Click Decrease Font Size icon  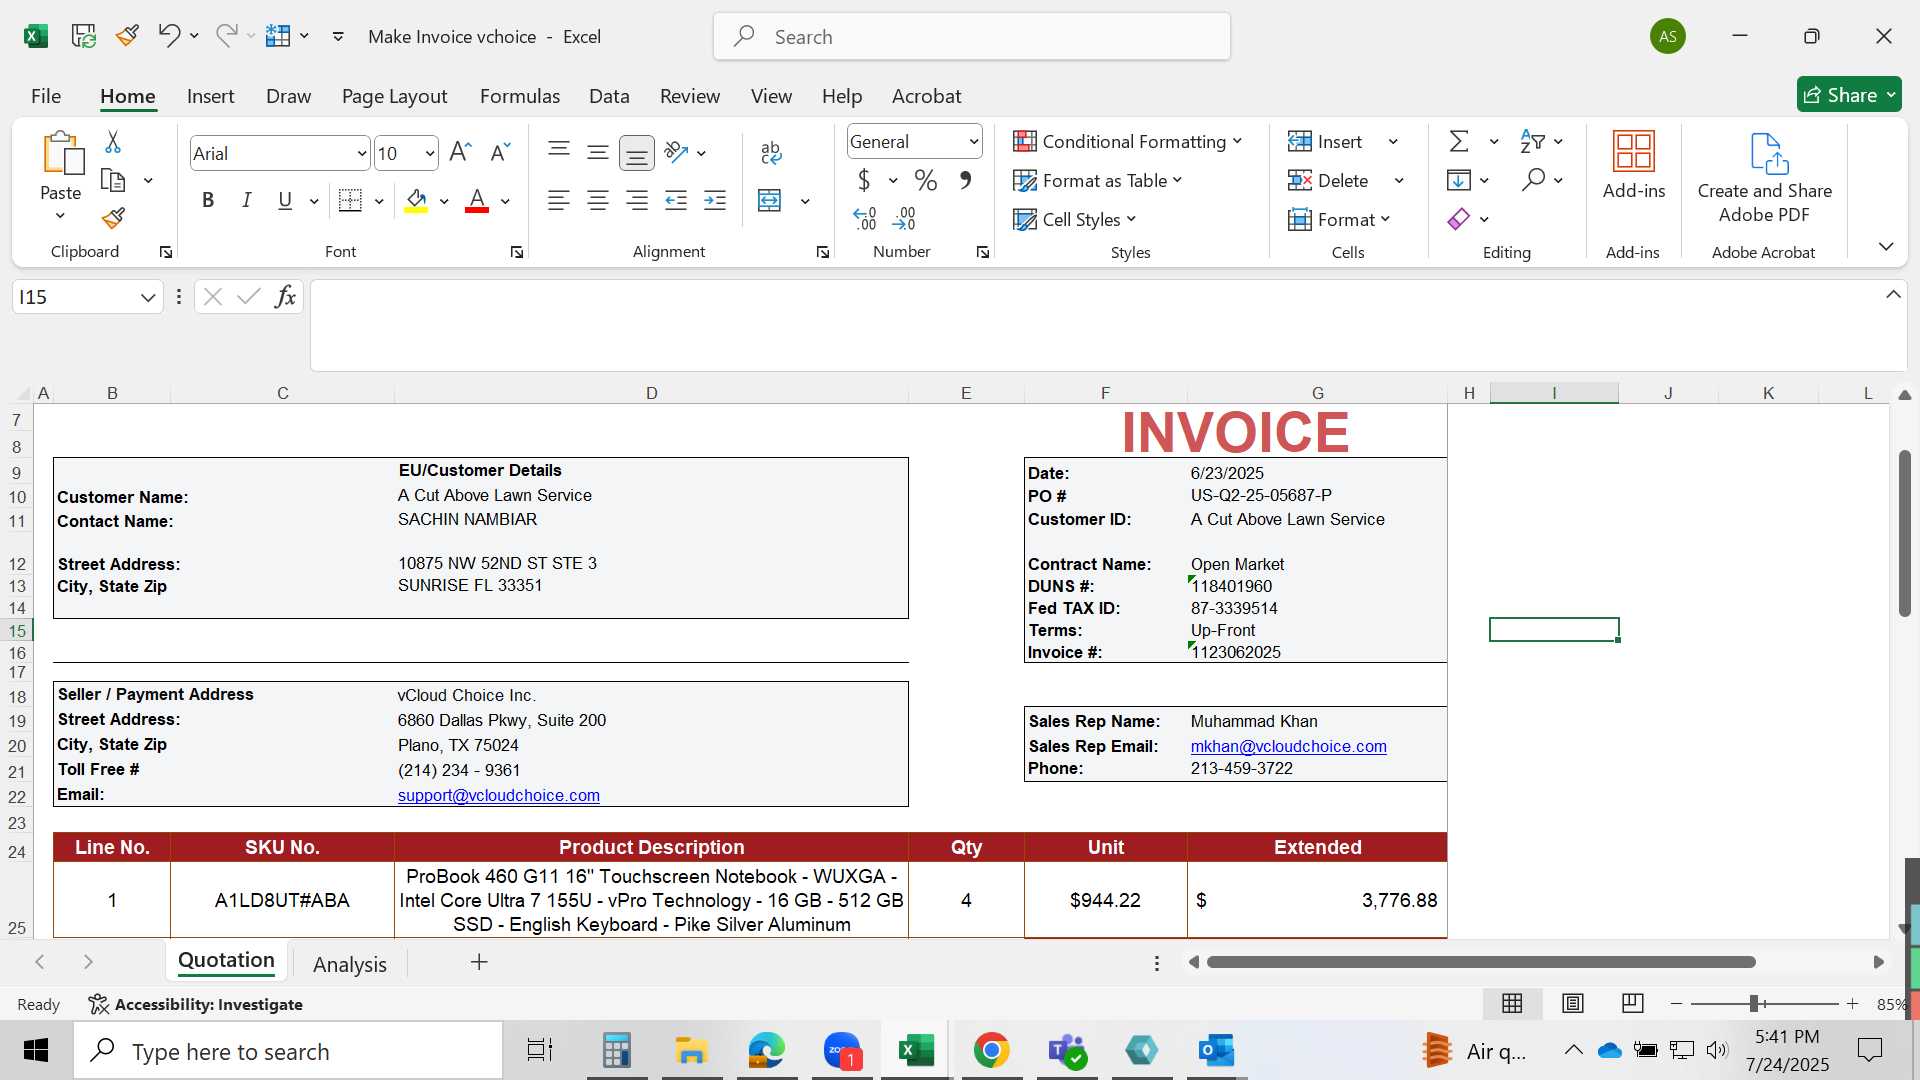(500, 152)
